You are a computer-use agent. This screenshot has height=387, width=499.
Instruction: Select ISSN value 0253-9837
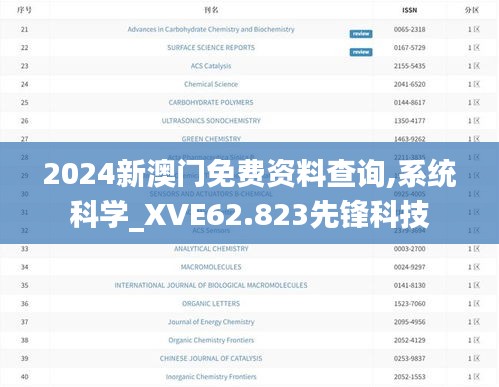(409, 359)
